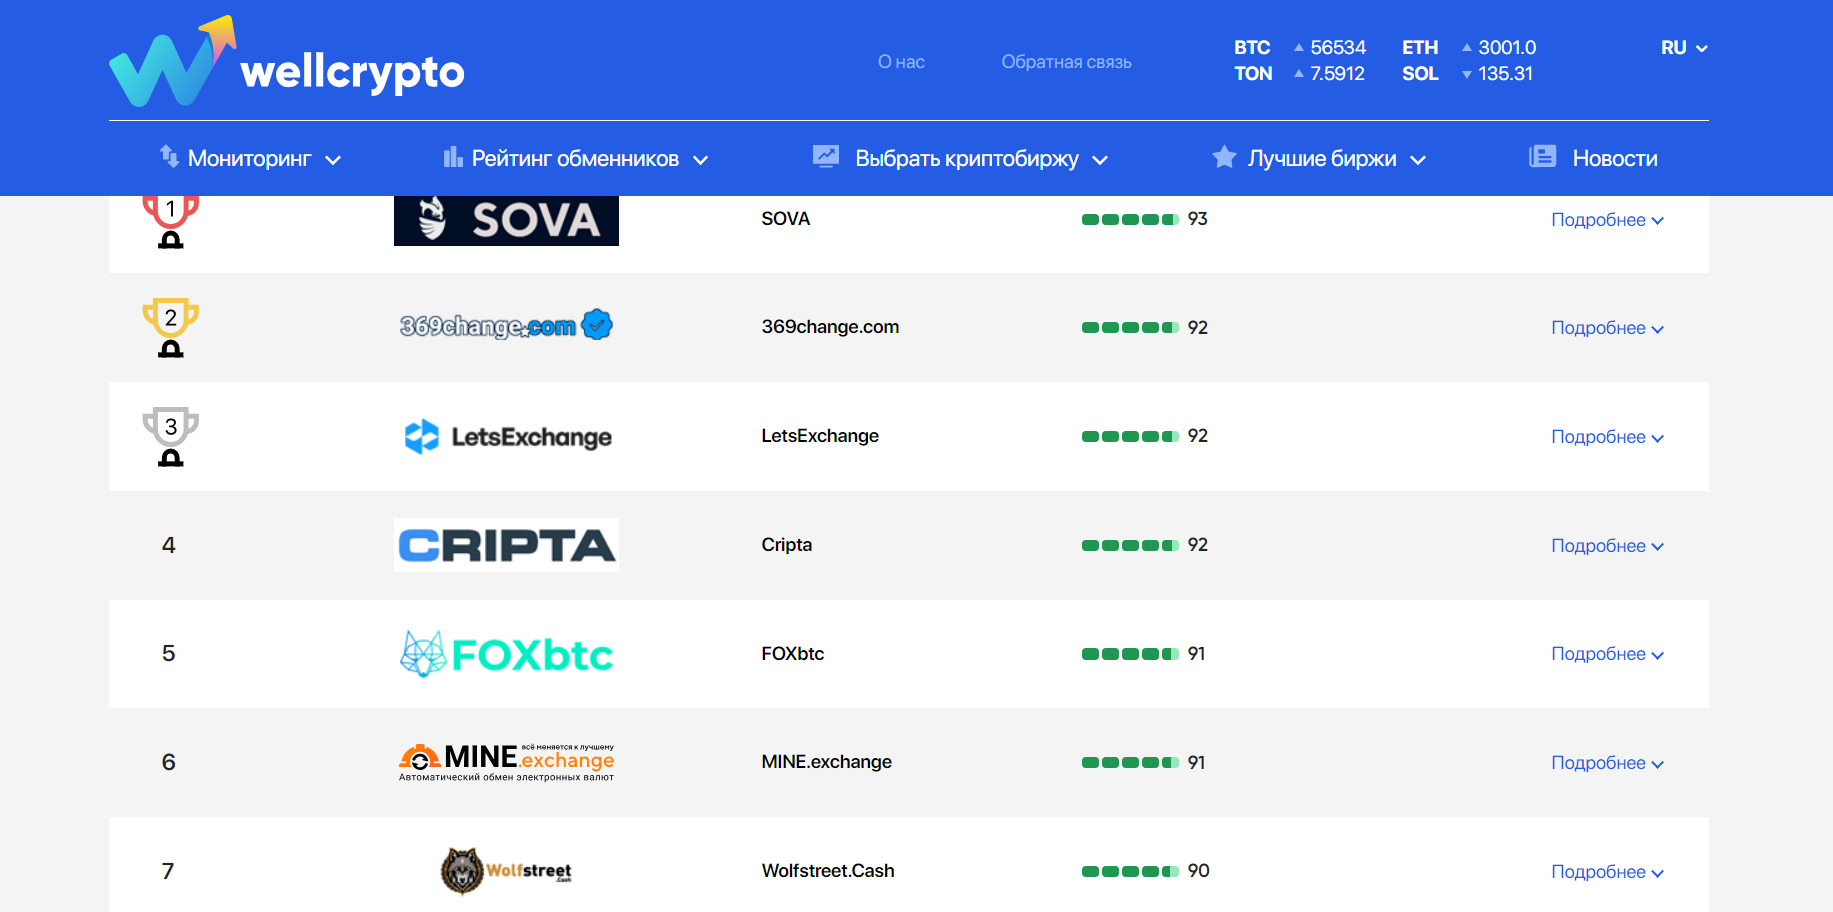Click the Wolfstreet.Cash exchanger name
Viewport: 1833px width, 912px height.
coord(828,871)
